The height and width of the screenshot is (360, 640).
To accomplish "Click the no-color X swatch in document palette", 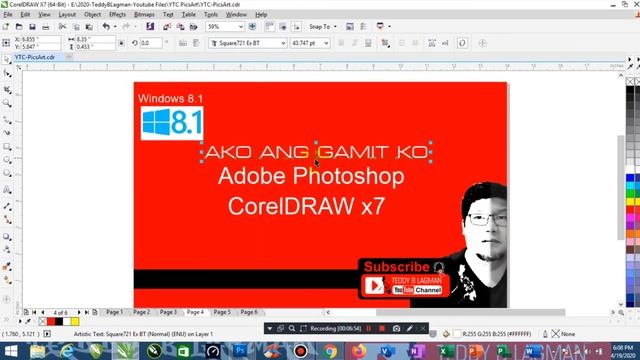I will coord(42,322).
